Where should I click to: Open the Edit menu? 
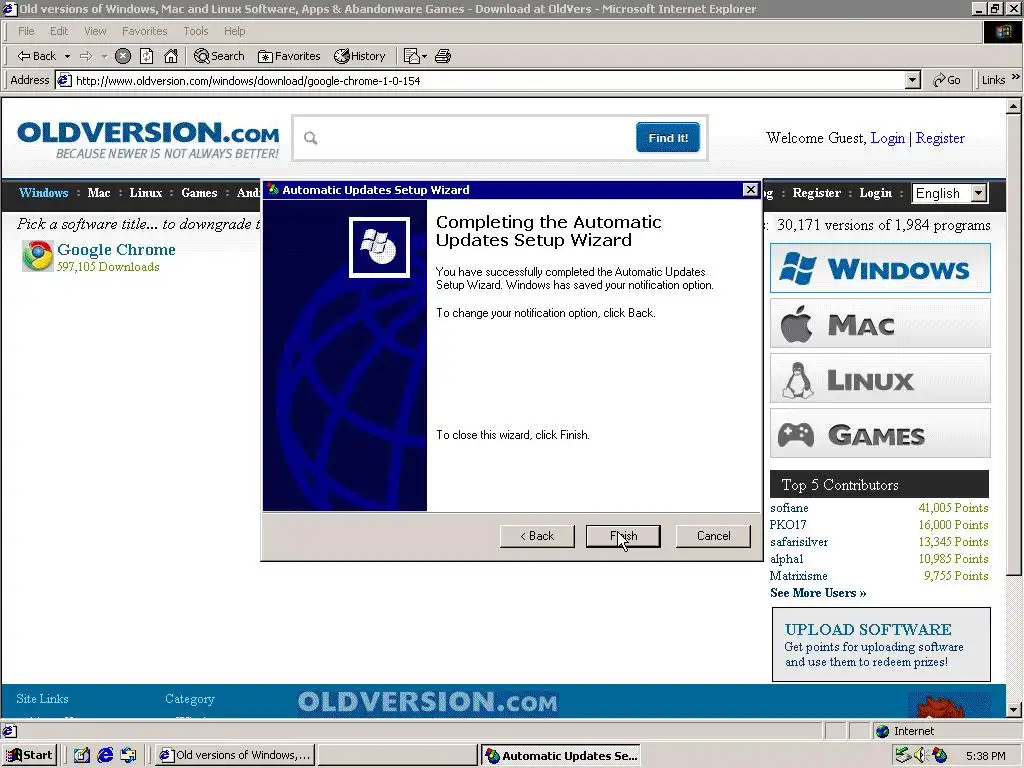click(59, 31)
